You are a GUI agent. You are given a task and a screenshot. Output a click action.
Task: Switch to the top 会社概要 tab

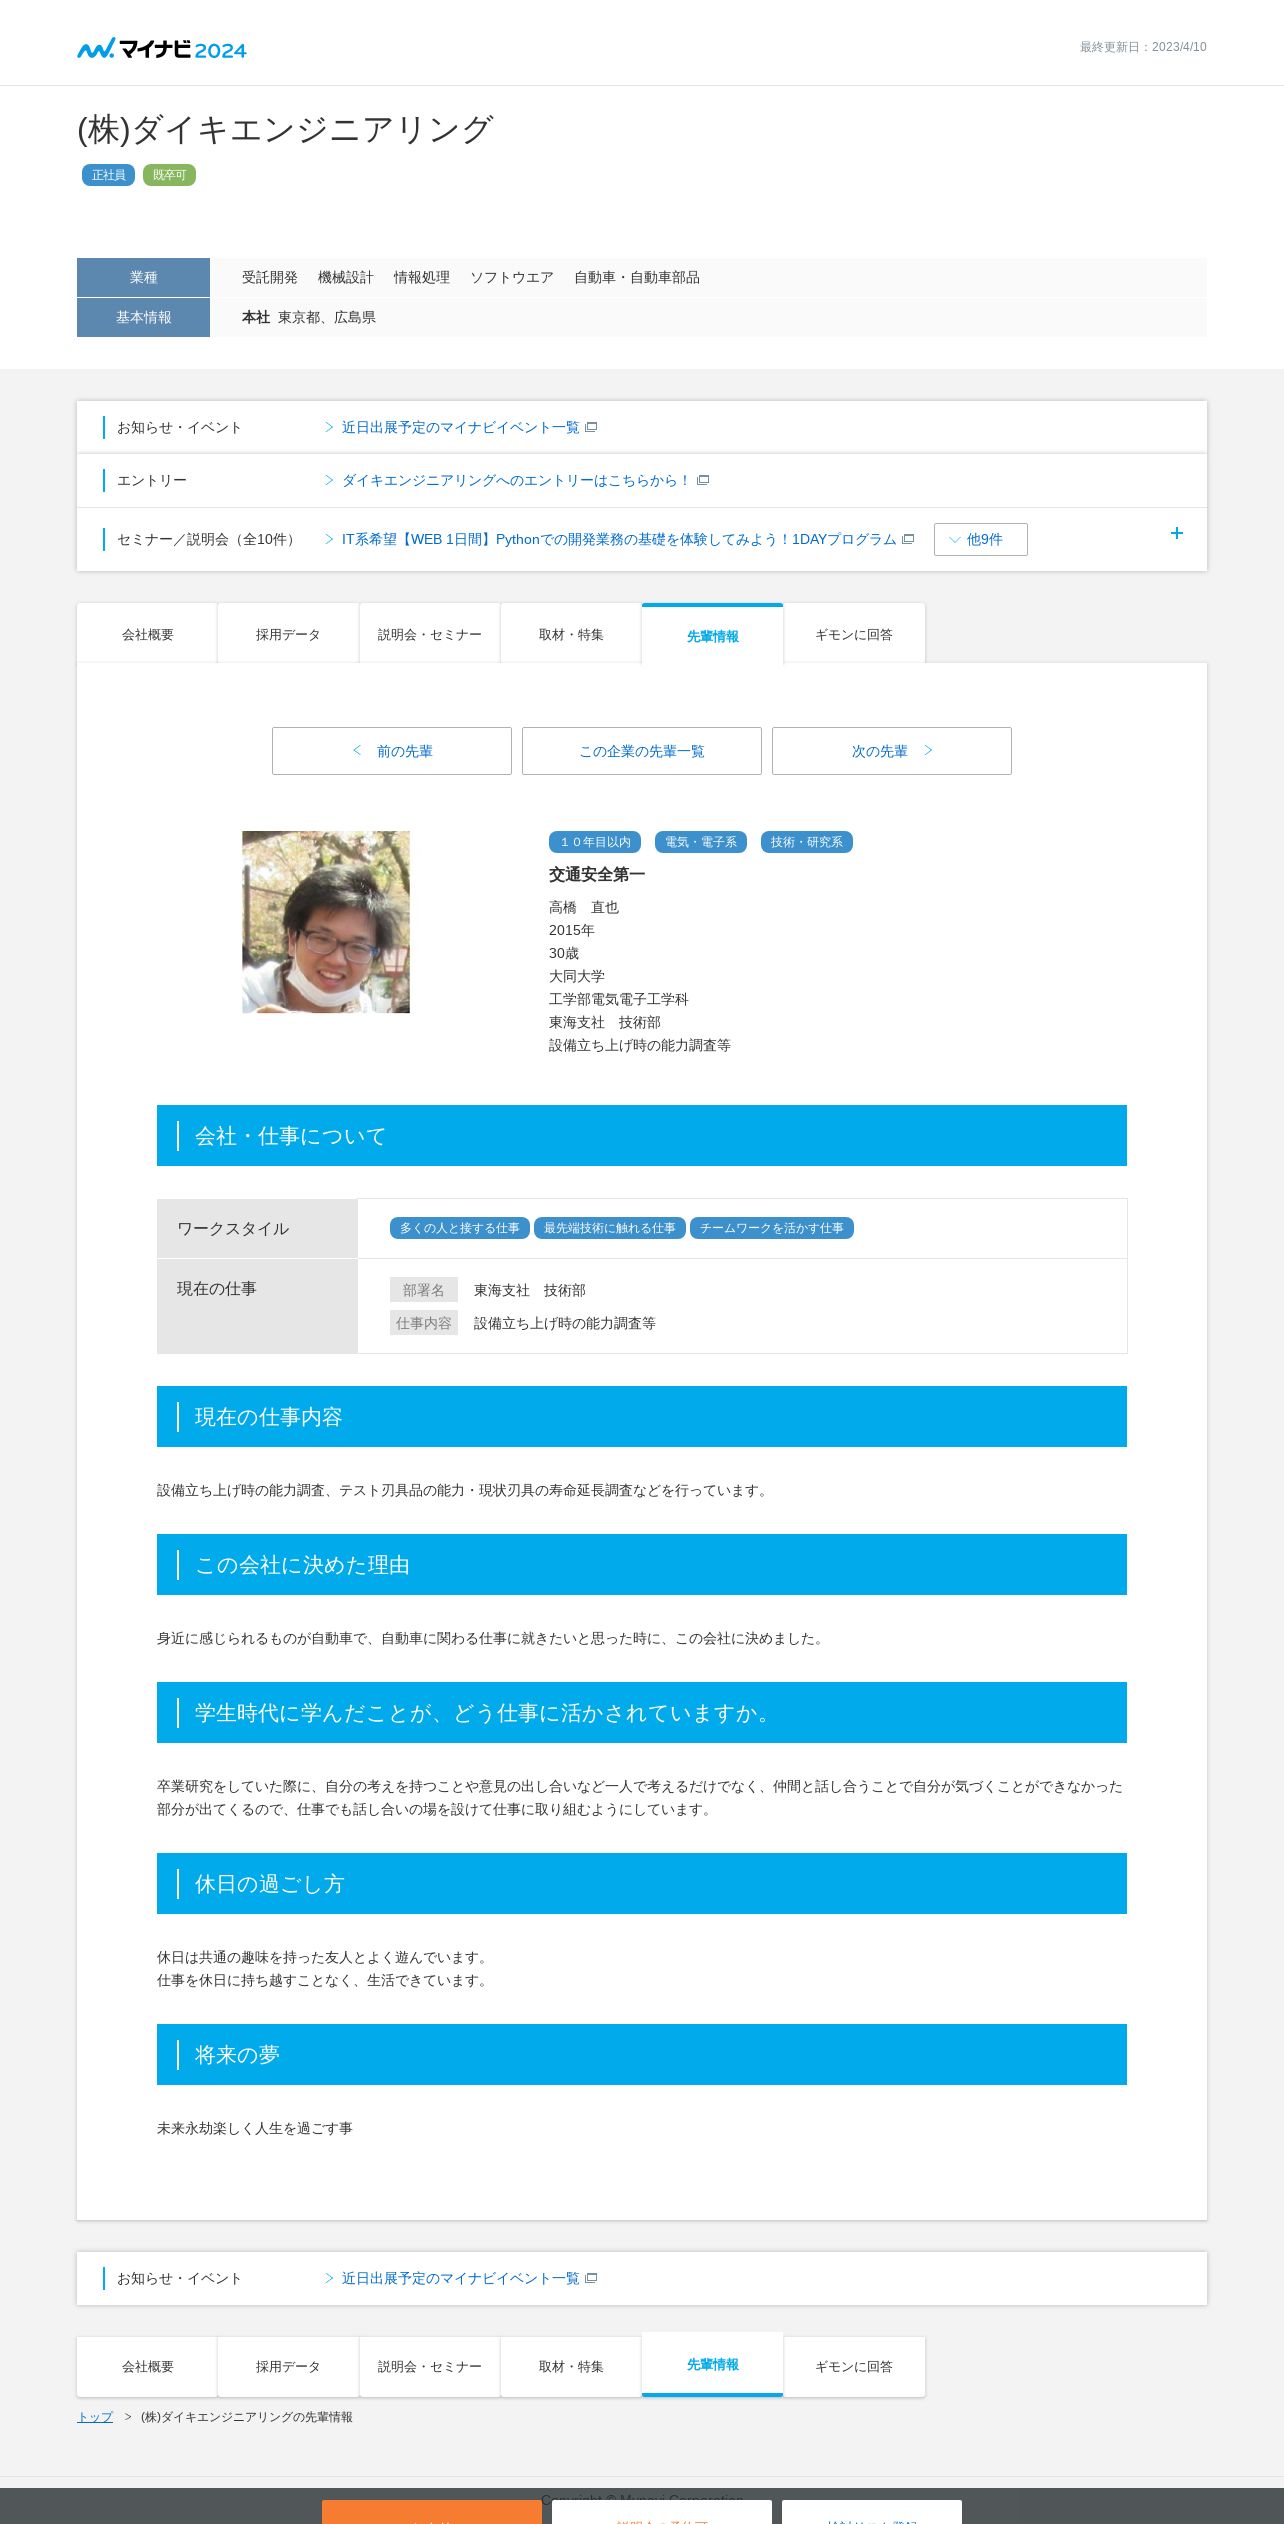pos(147,634)
